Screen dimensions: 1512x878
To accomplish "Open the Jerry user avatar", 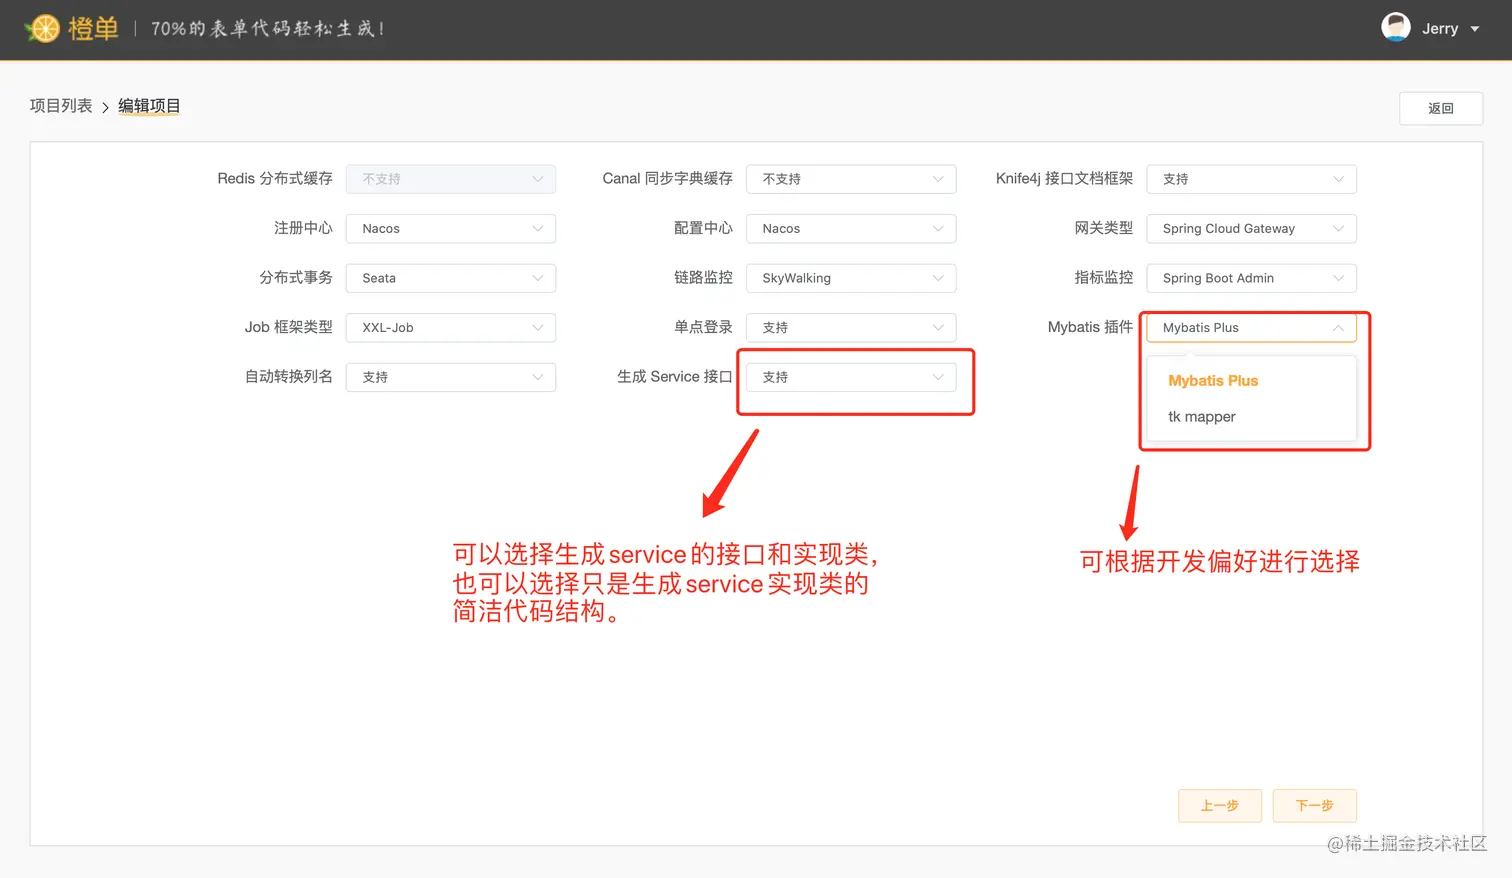I will [1395, 28].
